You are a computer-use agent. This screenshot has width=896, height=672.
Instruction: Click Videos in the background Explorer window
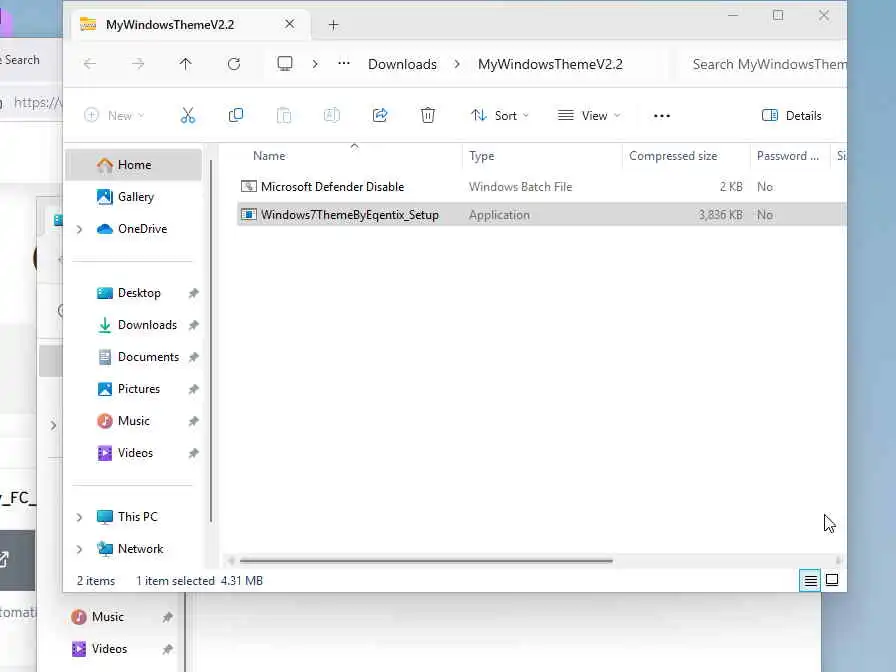point(109,649)
